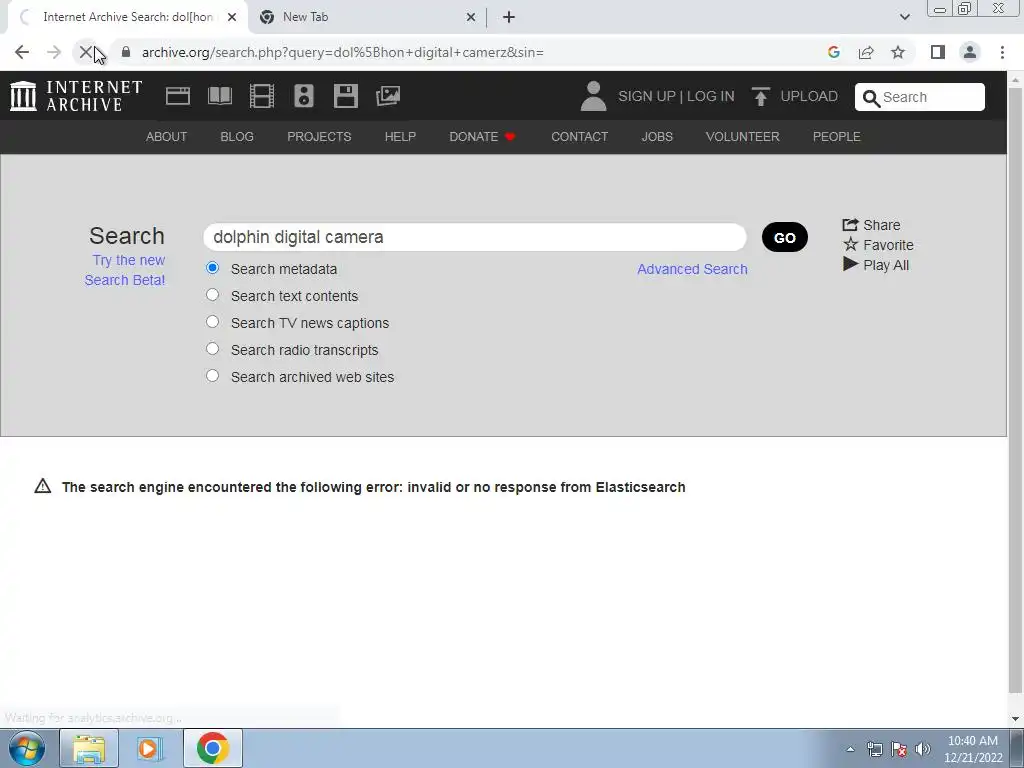Click the top-right Search input box
Screen dimensions: 1024x768
click(x=920, y=97)
